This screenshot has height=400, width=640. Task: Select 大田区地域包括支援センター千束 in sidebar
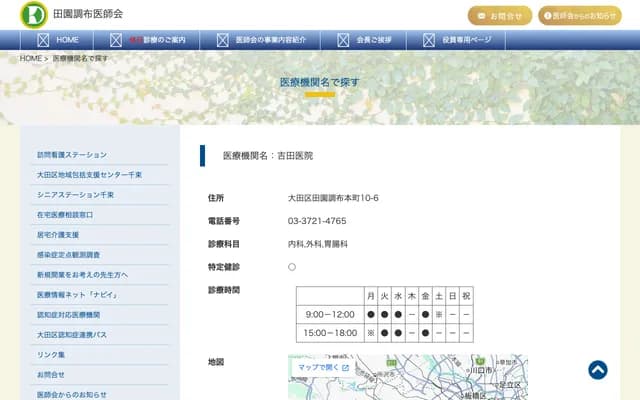pos(89,175)
